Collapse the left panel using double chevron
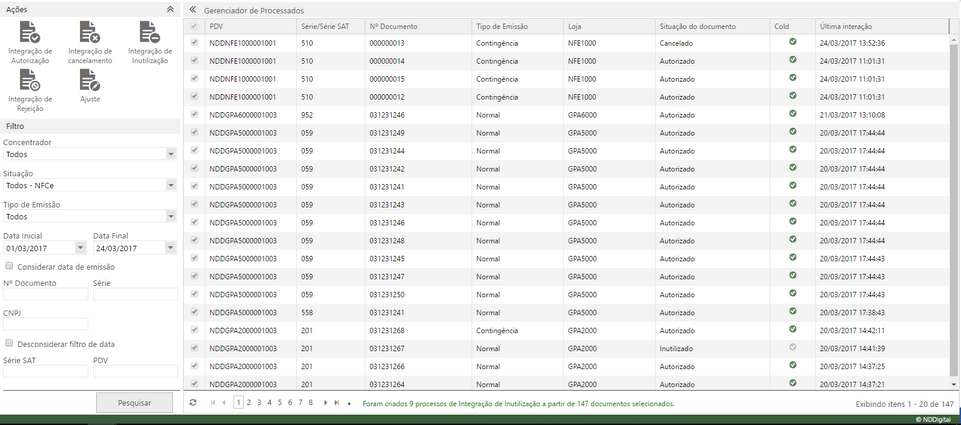 [x=193, y=9]
